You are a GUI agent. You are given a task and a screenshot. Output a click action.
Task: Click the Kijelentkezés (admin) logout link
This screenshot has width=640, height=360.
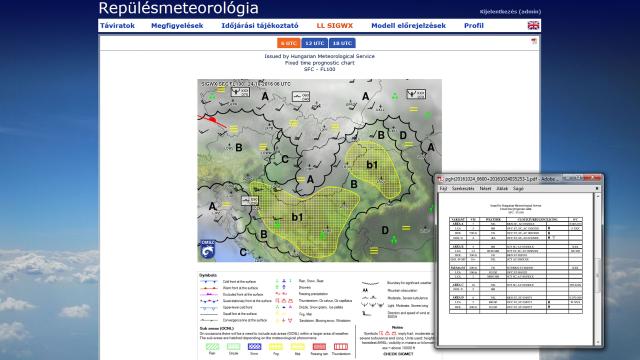point(510,11)
